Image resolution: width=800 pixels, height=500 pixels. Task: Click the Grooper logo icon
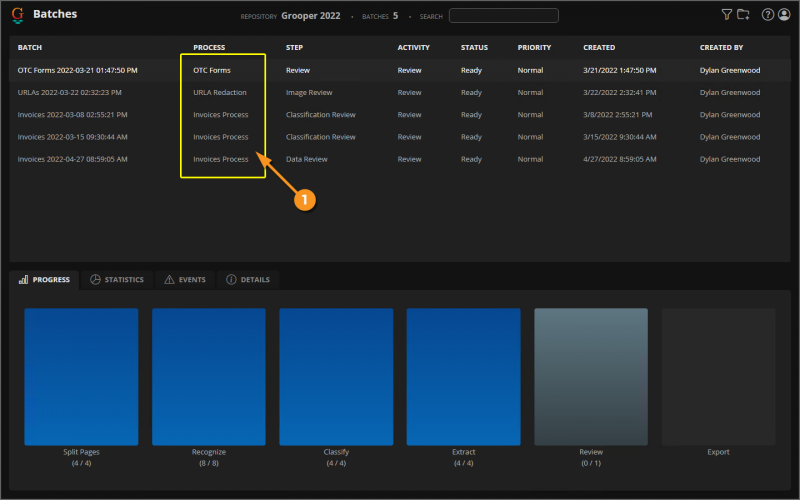(x=17, y=15)
